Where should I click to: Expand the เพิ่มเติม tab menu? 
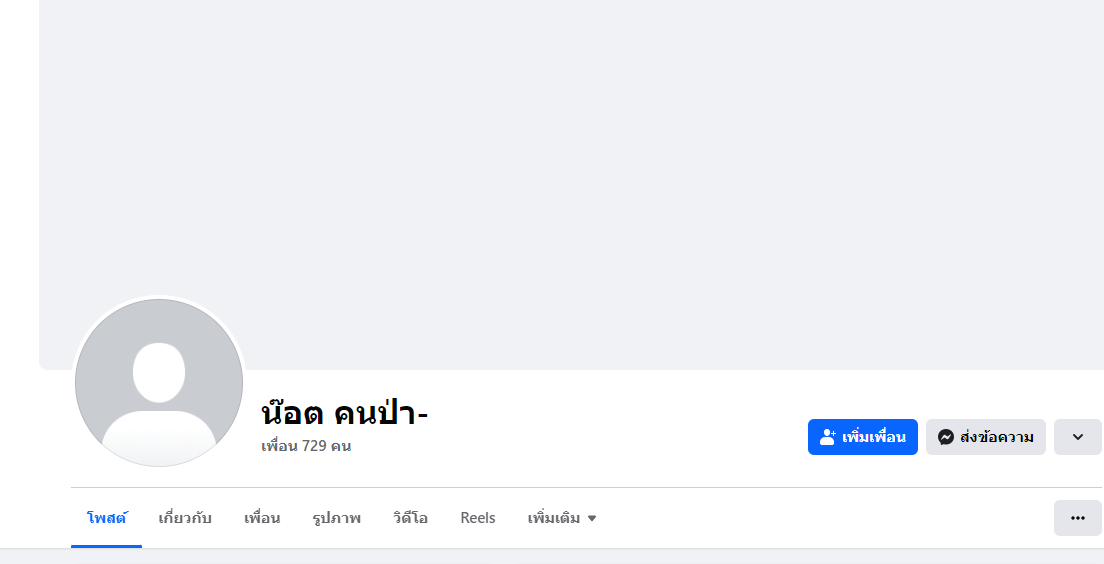coord(553,518)
